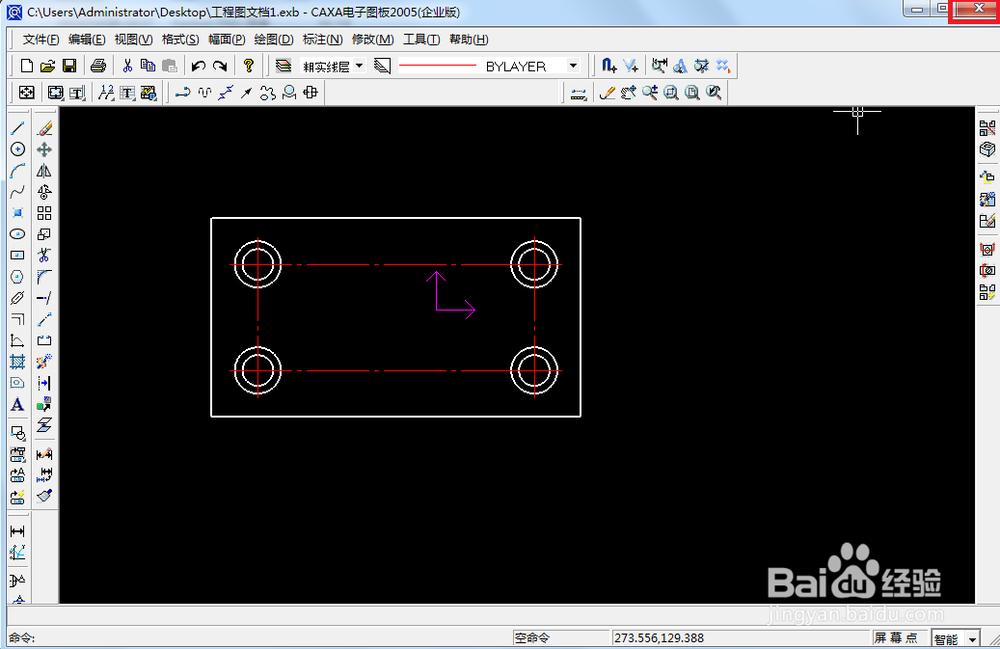Open the 视图(V) menu

click(133, 40)
